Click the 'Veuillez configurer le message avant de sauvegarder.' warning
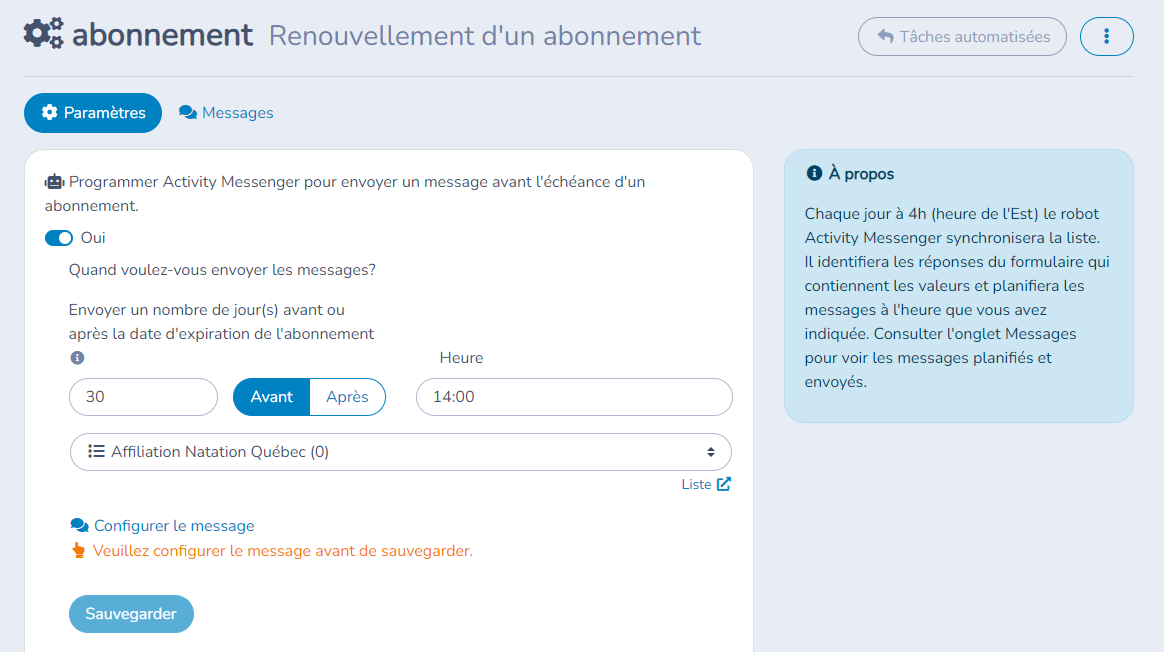This screenshot has height=652, width=1164. tap(283, 551)
